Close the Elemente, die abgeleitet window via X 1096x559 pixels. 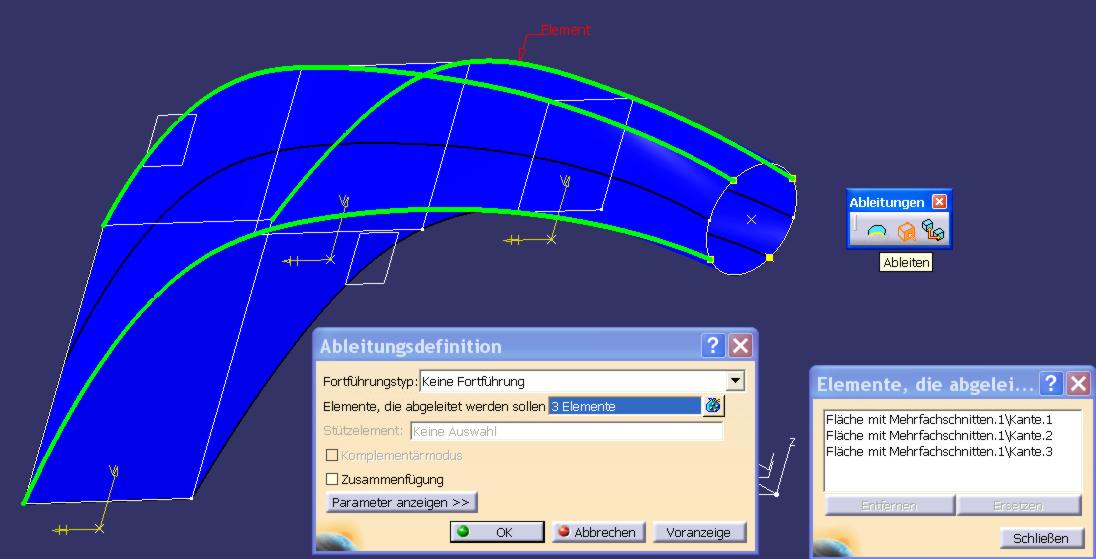tap(1079, 383)
